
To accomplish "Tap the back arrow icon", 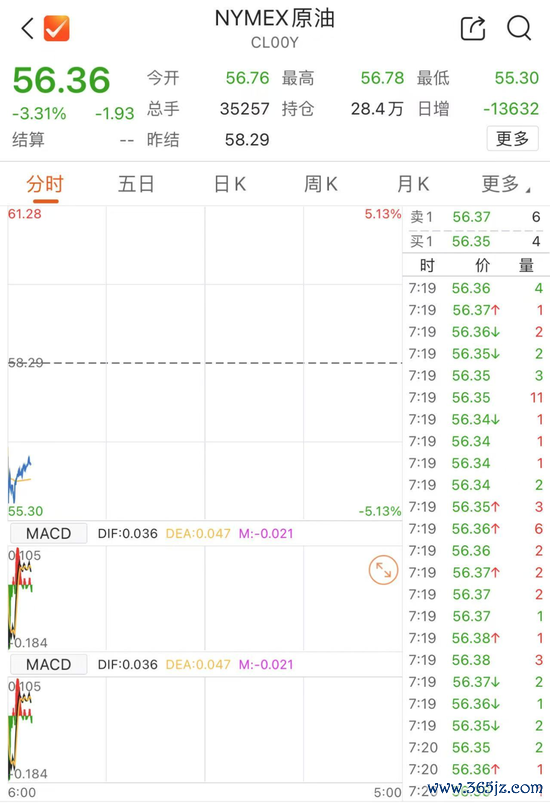I will [28, 28].
